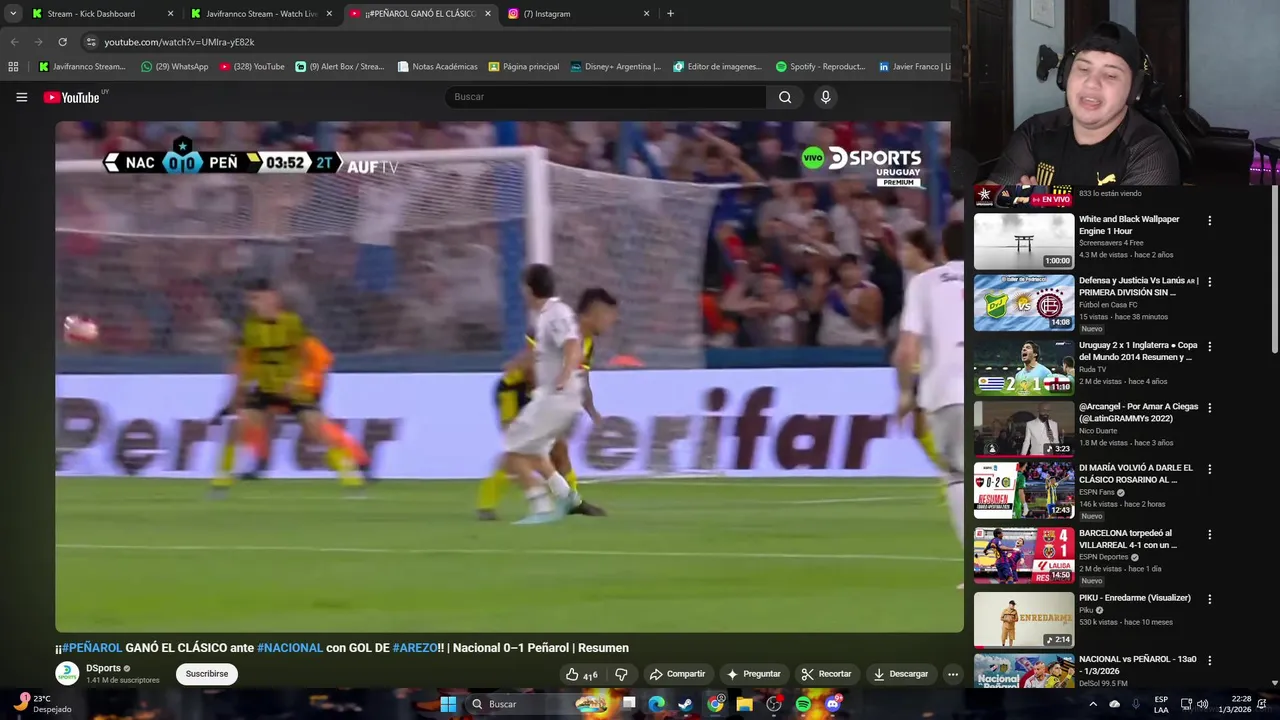Dislike the video with thumbs down
1280x720 pixels.
tap(621, 674)
